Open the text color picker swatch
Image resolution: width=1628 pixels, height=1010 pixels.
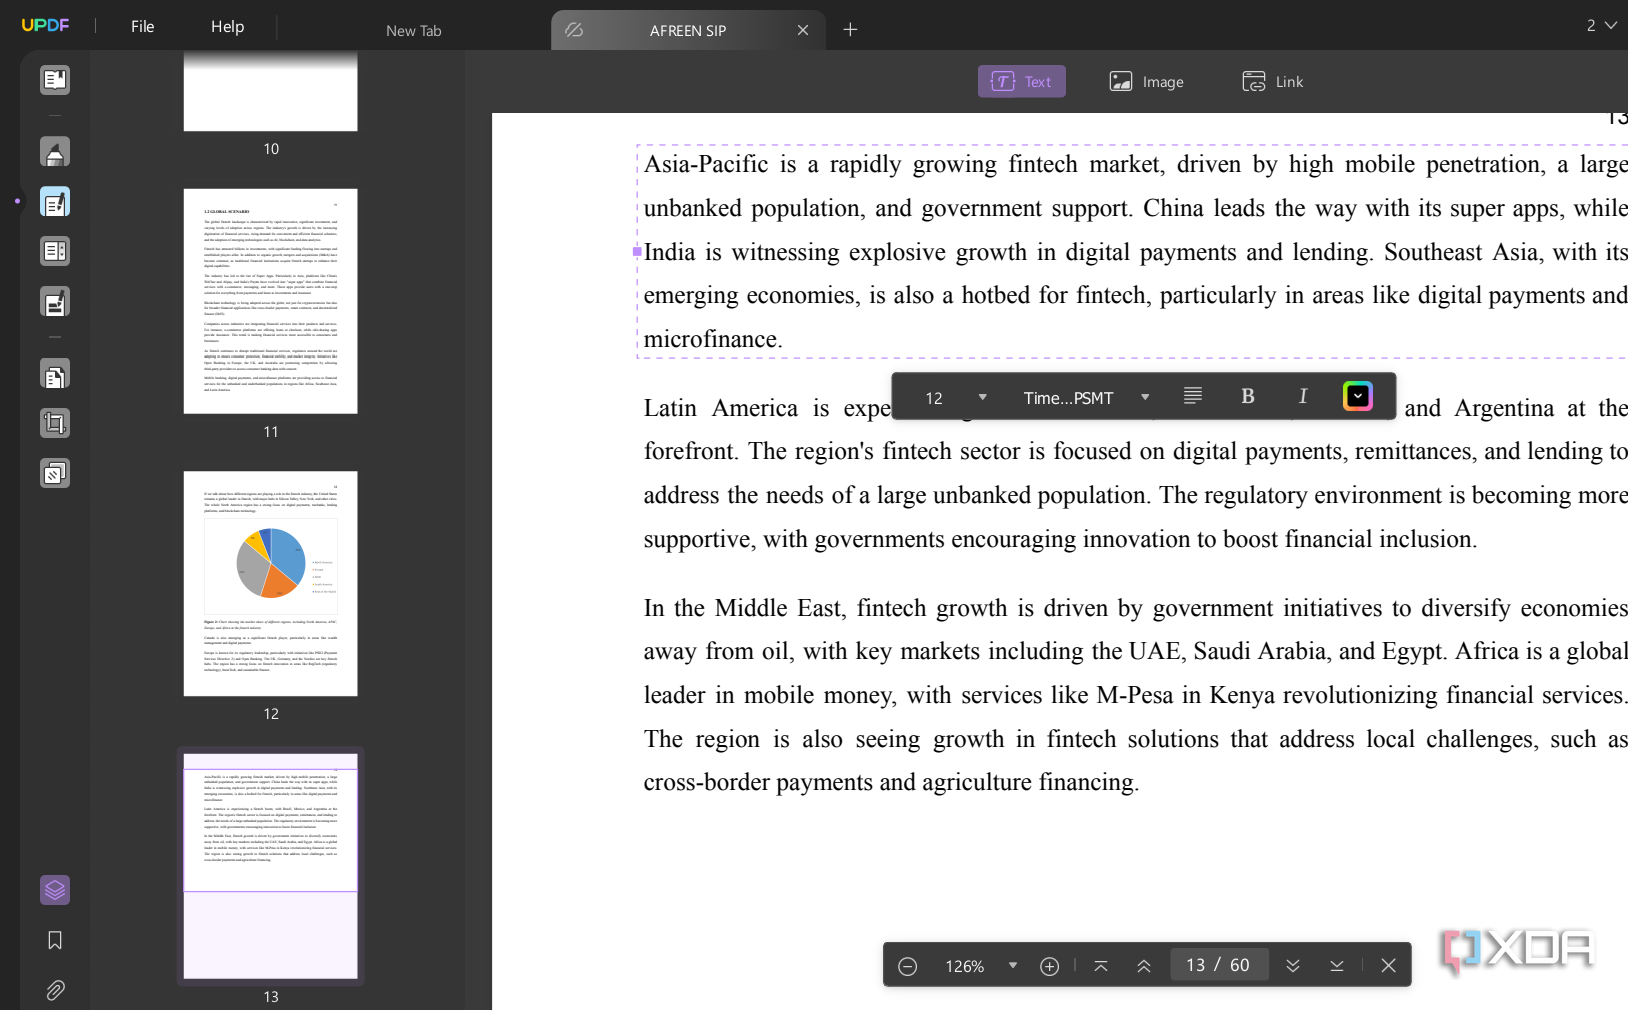point(1358,397)
